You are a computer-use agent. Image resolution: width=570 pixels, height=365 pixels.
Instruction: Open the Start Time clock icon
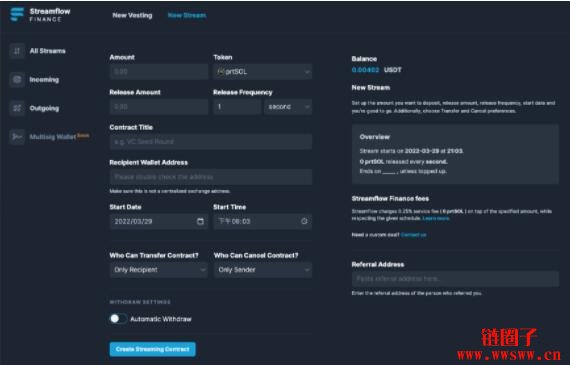pyautogui.click(x=304, y=221)
